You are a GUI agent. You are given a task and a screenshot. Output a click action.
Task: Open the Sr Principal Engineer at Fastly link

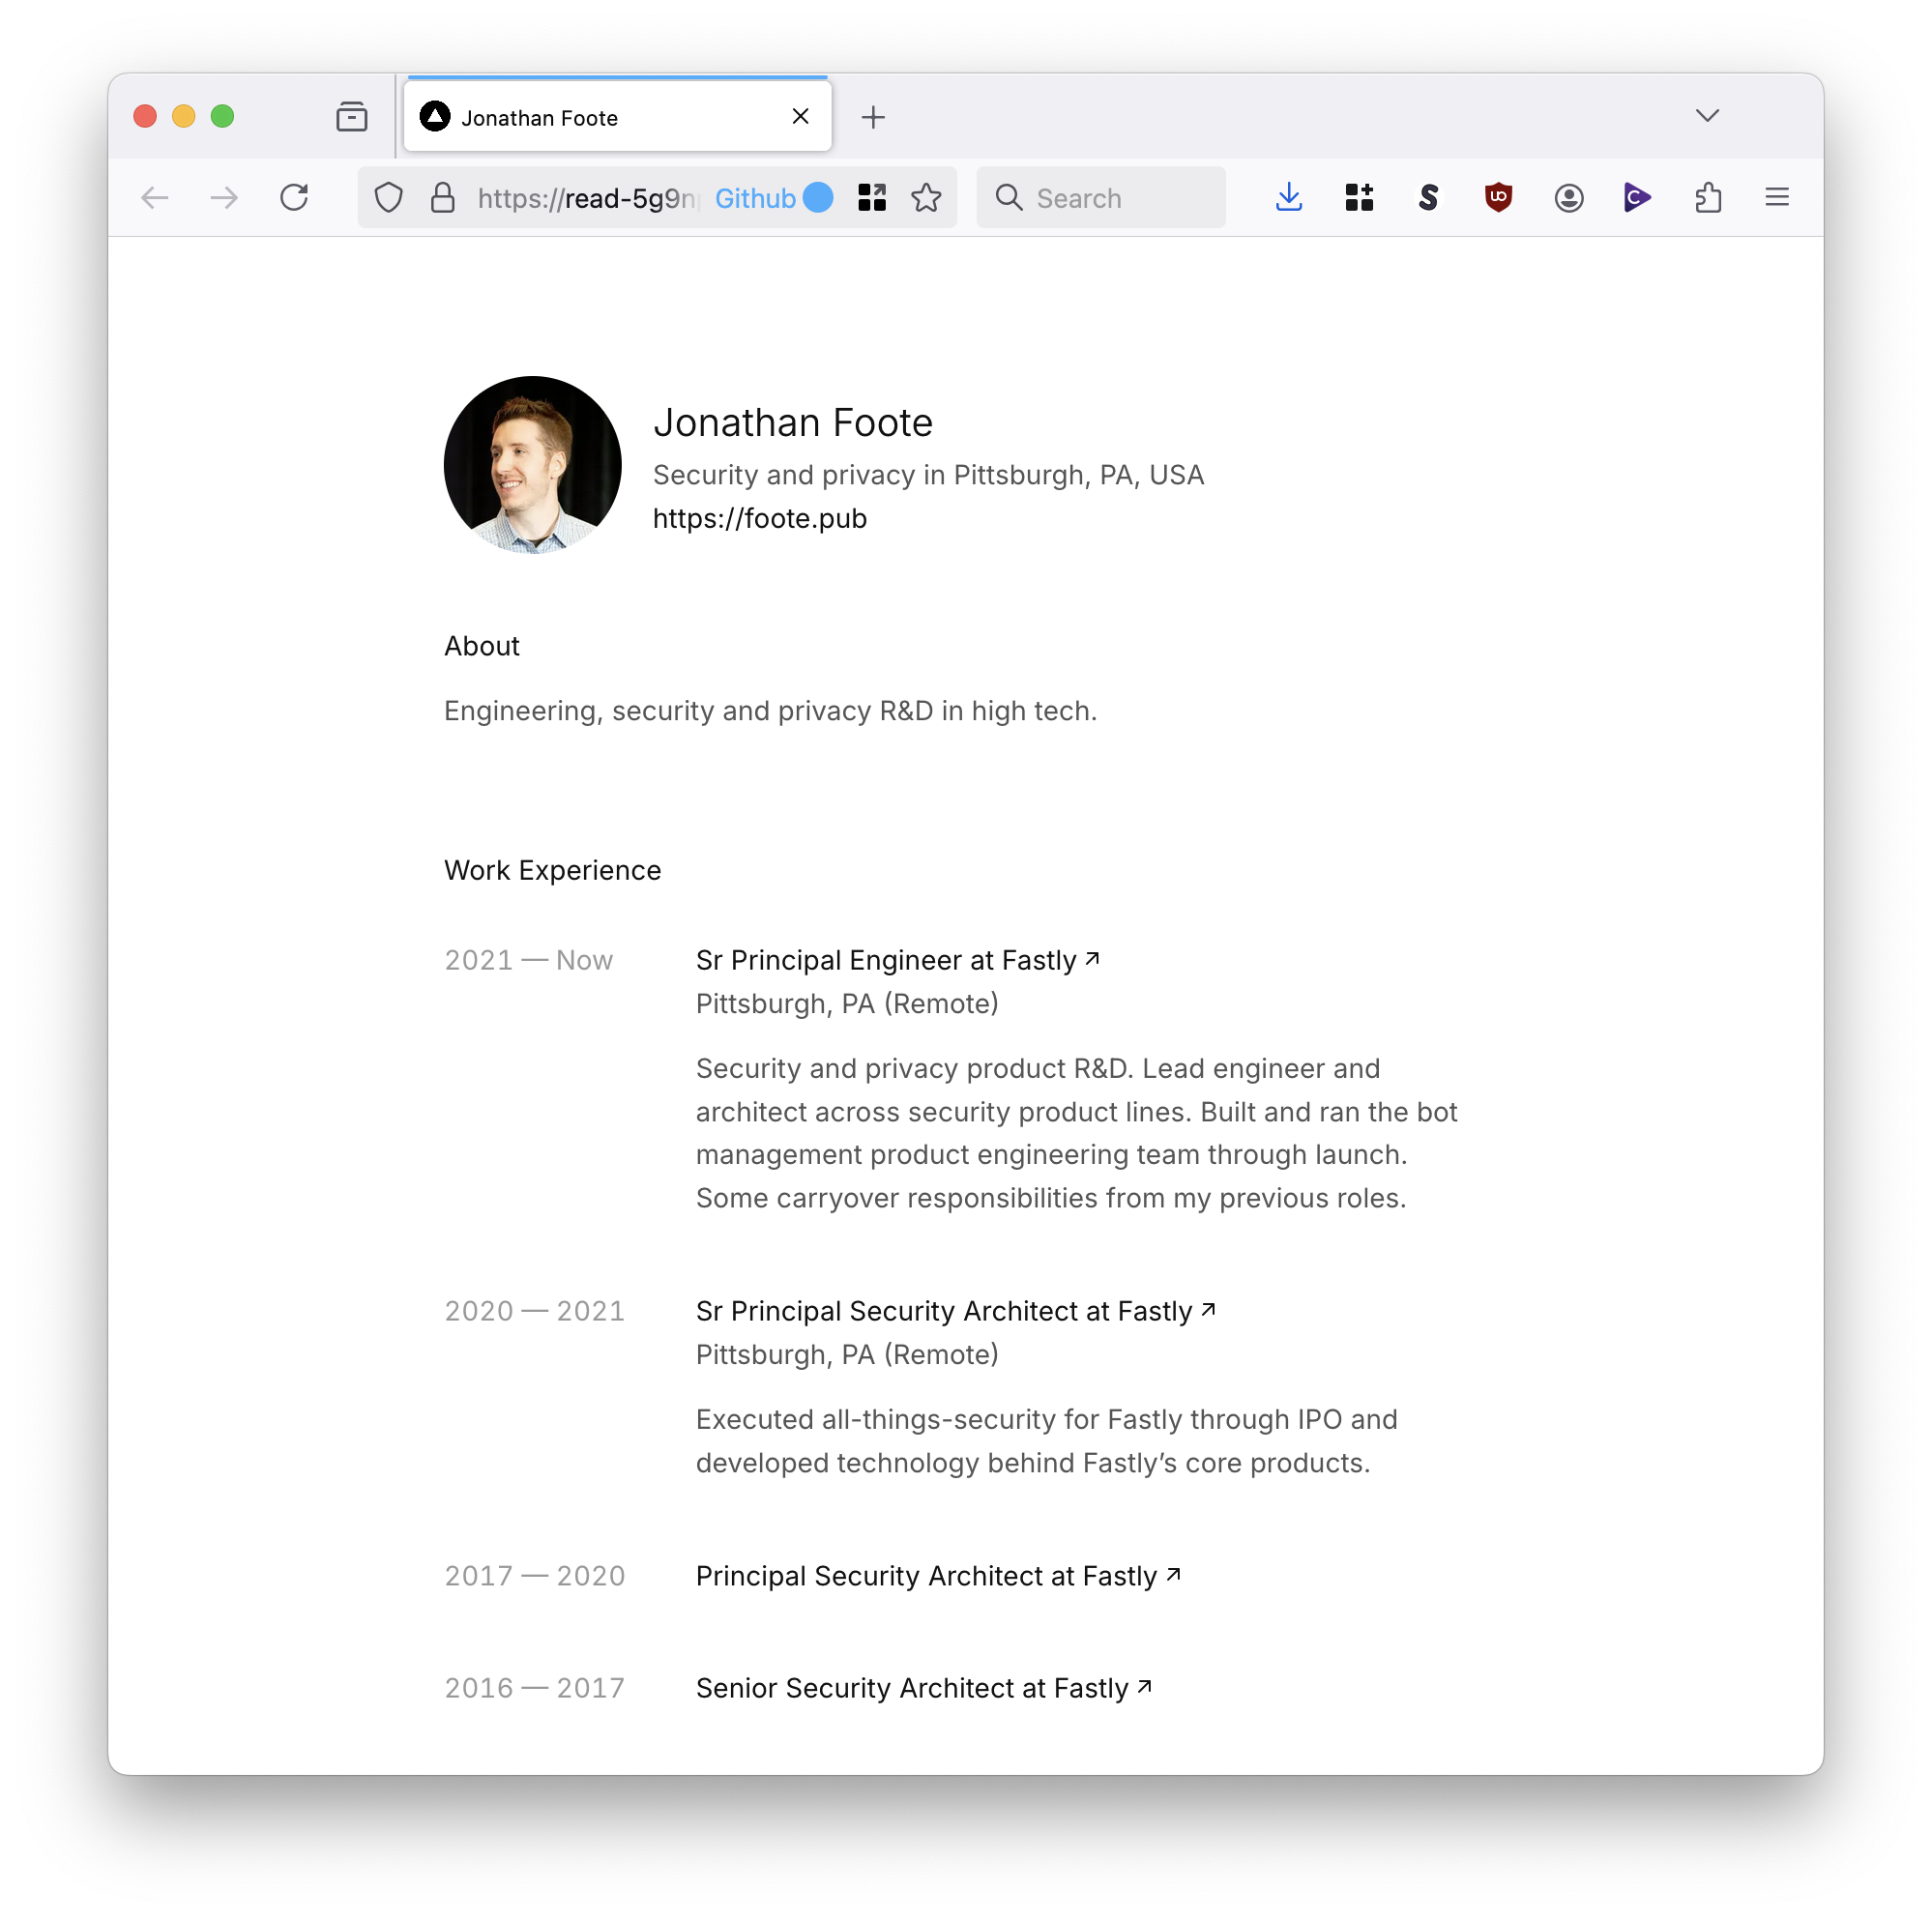[895, 959]
